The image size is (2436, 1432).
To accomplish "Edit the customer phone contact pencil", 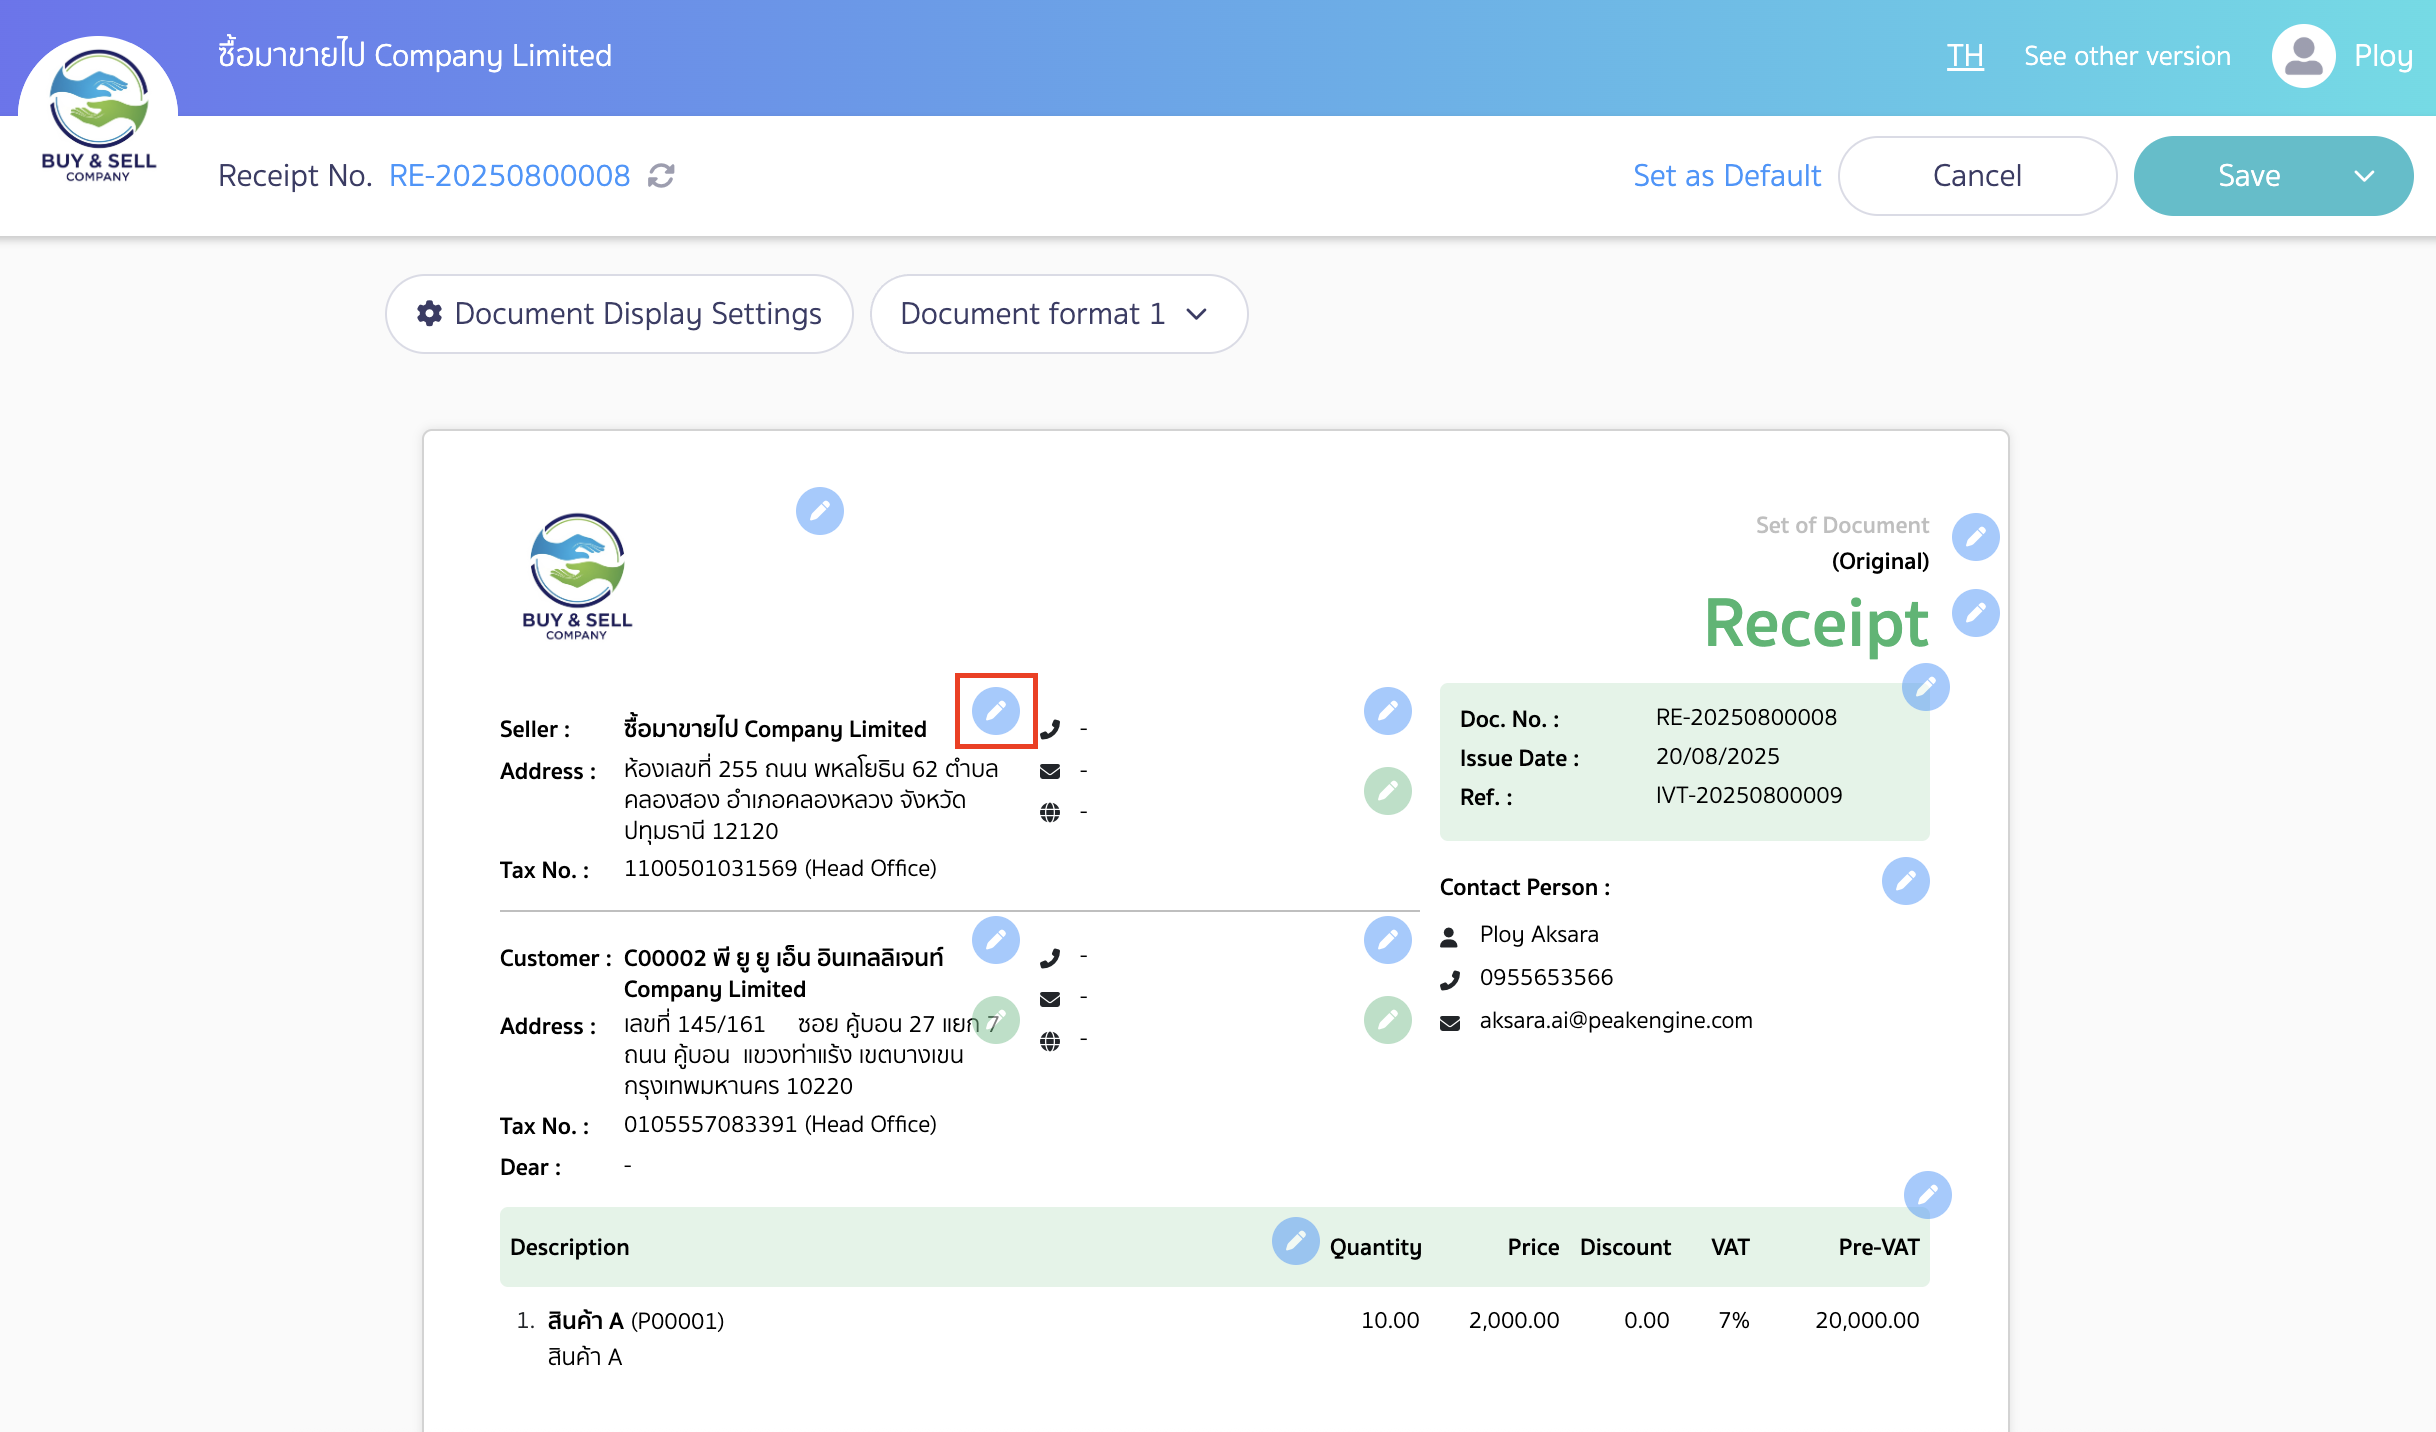I will pos(1388,940).
